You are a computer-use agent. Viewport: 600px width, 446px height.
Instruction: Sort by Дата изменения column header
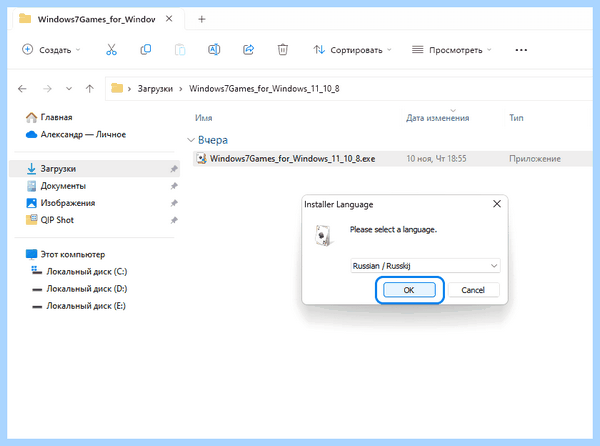pyautogui.click(x=437, y=118)
